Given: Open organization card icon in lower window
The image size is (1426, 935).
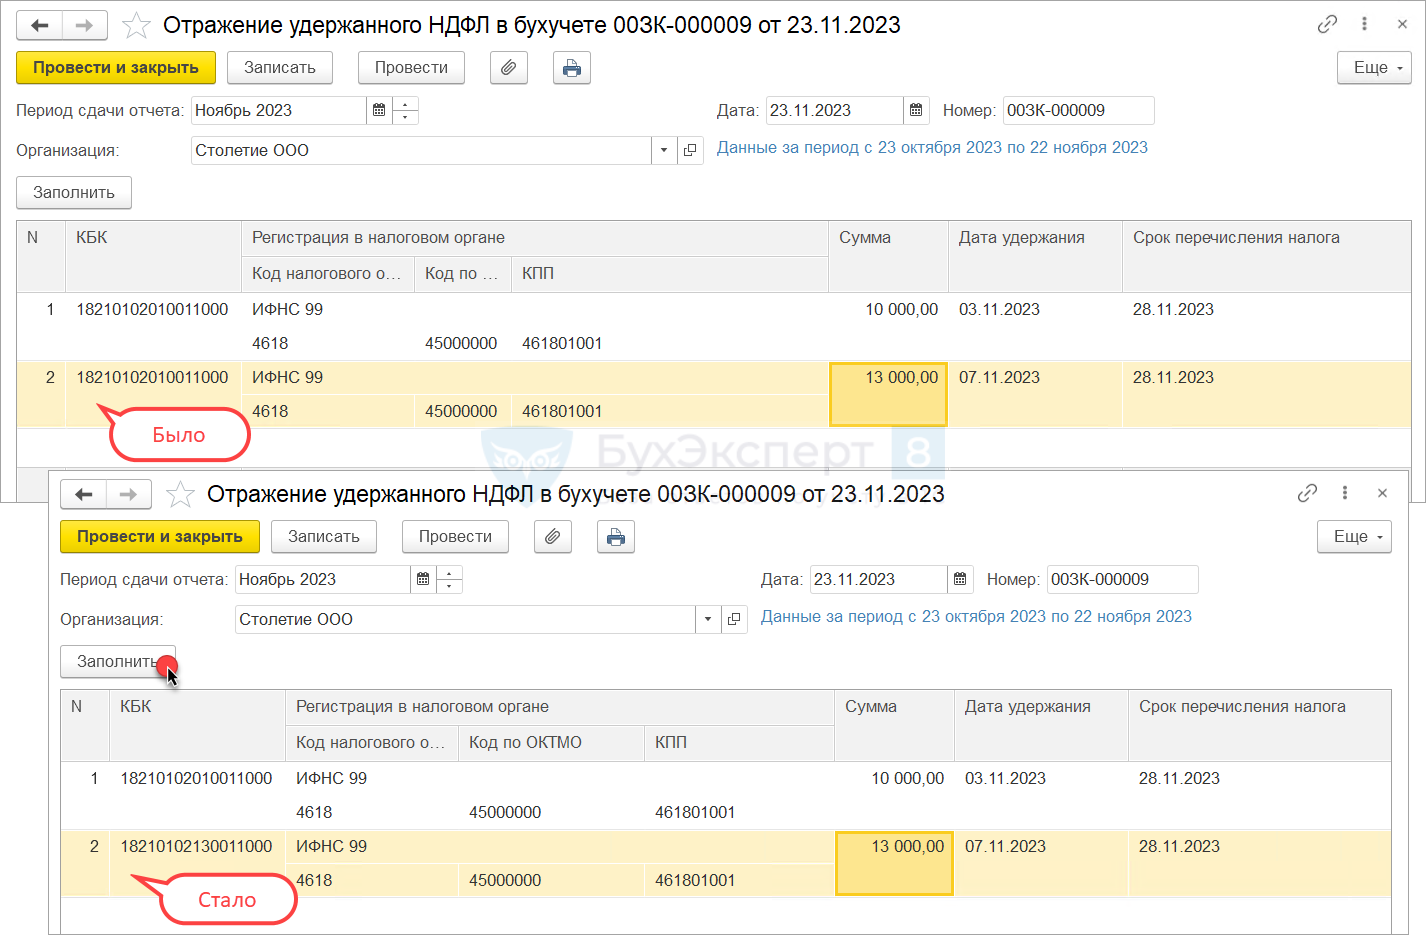Looking at the screenshot, I should pos(734,620).
